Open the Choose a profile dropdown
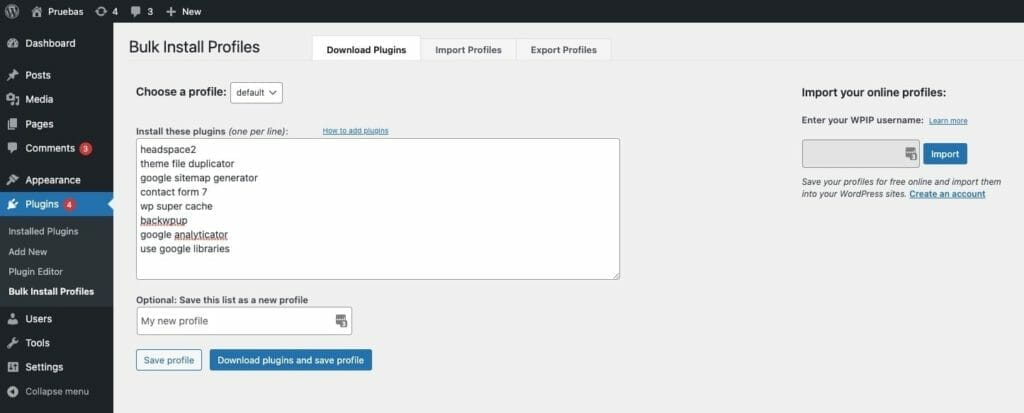 coord(256,93)
